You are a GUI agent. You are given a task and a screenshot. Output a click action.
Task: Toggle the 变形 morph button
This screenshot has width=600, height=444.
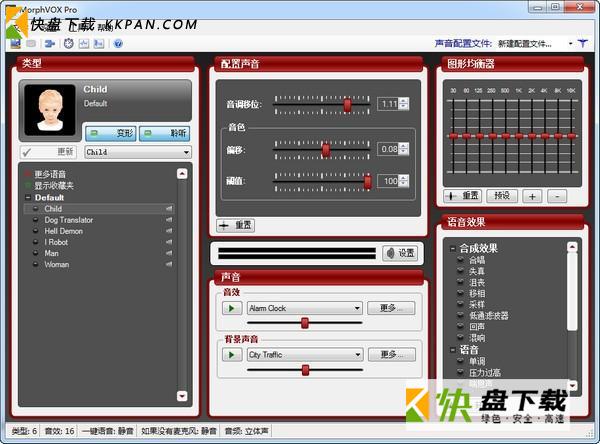[111, 133]
